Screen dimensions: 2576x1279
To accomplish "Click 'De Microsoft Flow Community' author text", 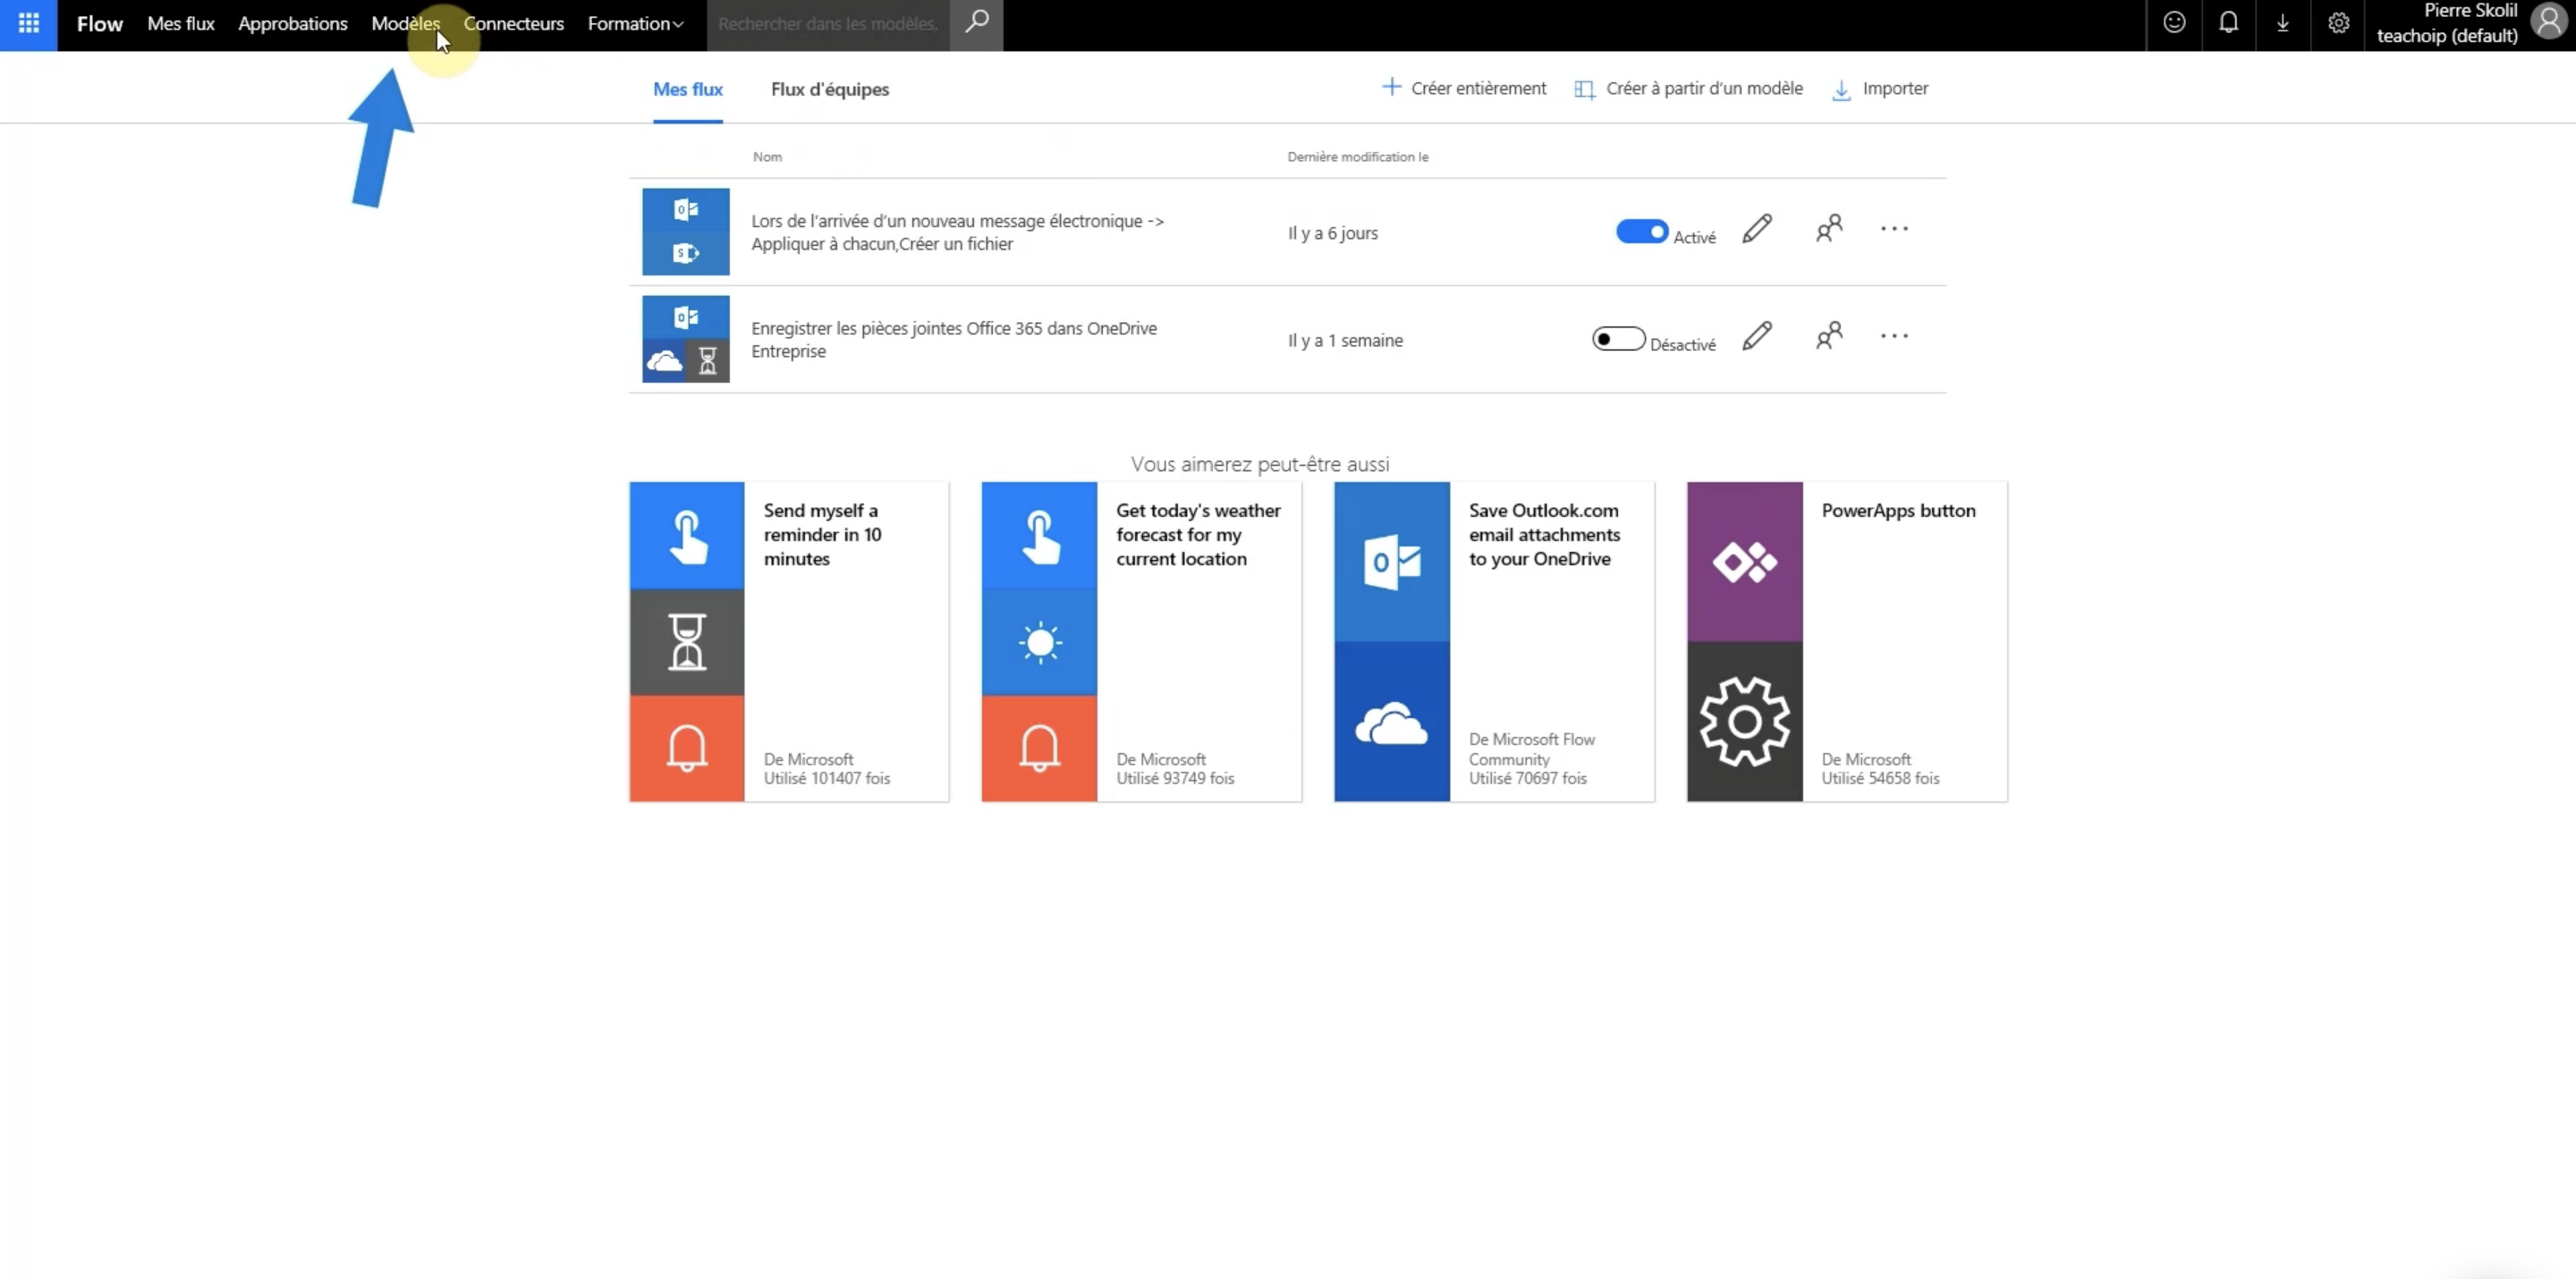I will [x=1532, y=749].
